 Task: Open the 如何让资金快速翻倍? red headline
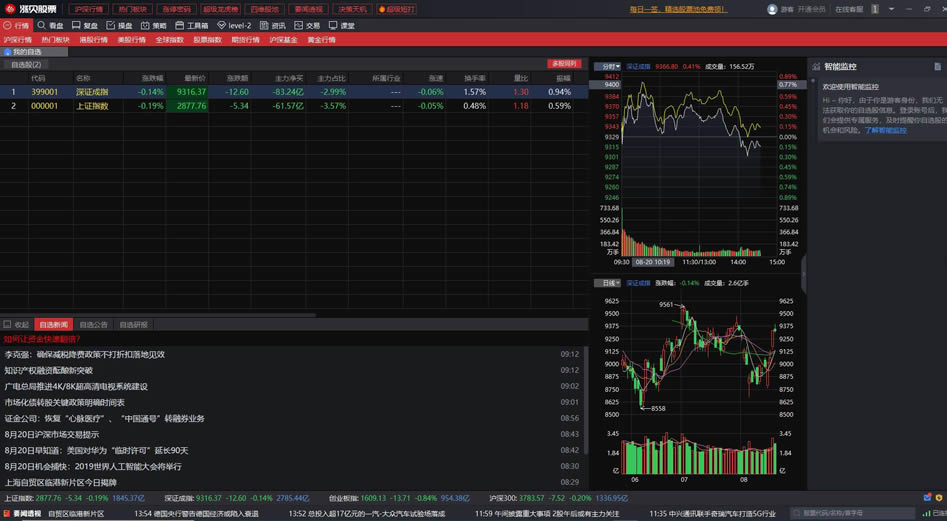pos(42,339)
